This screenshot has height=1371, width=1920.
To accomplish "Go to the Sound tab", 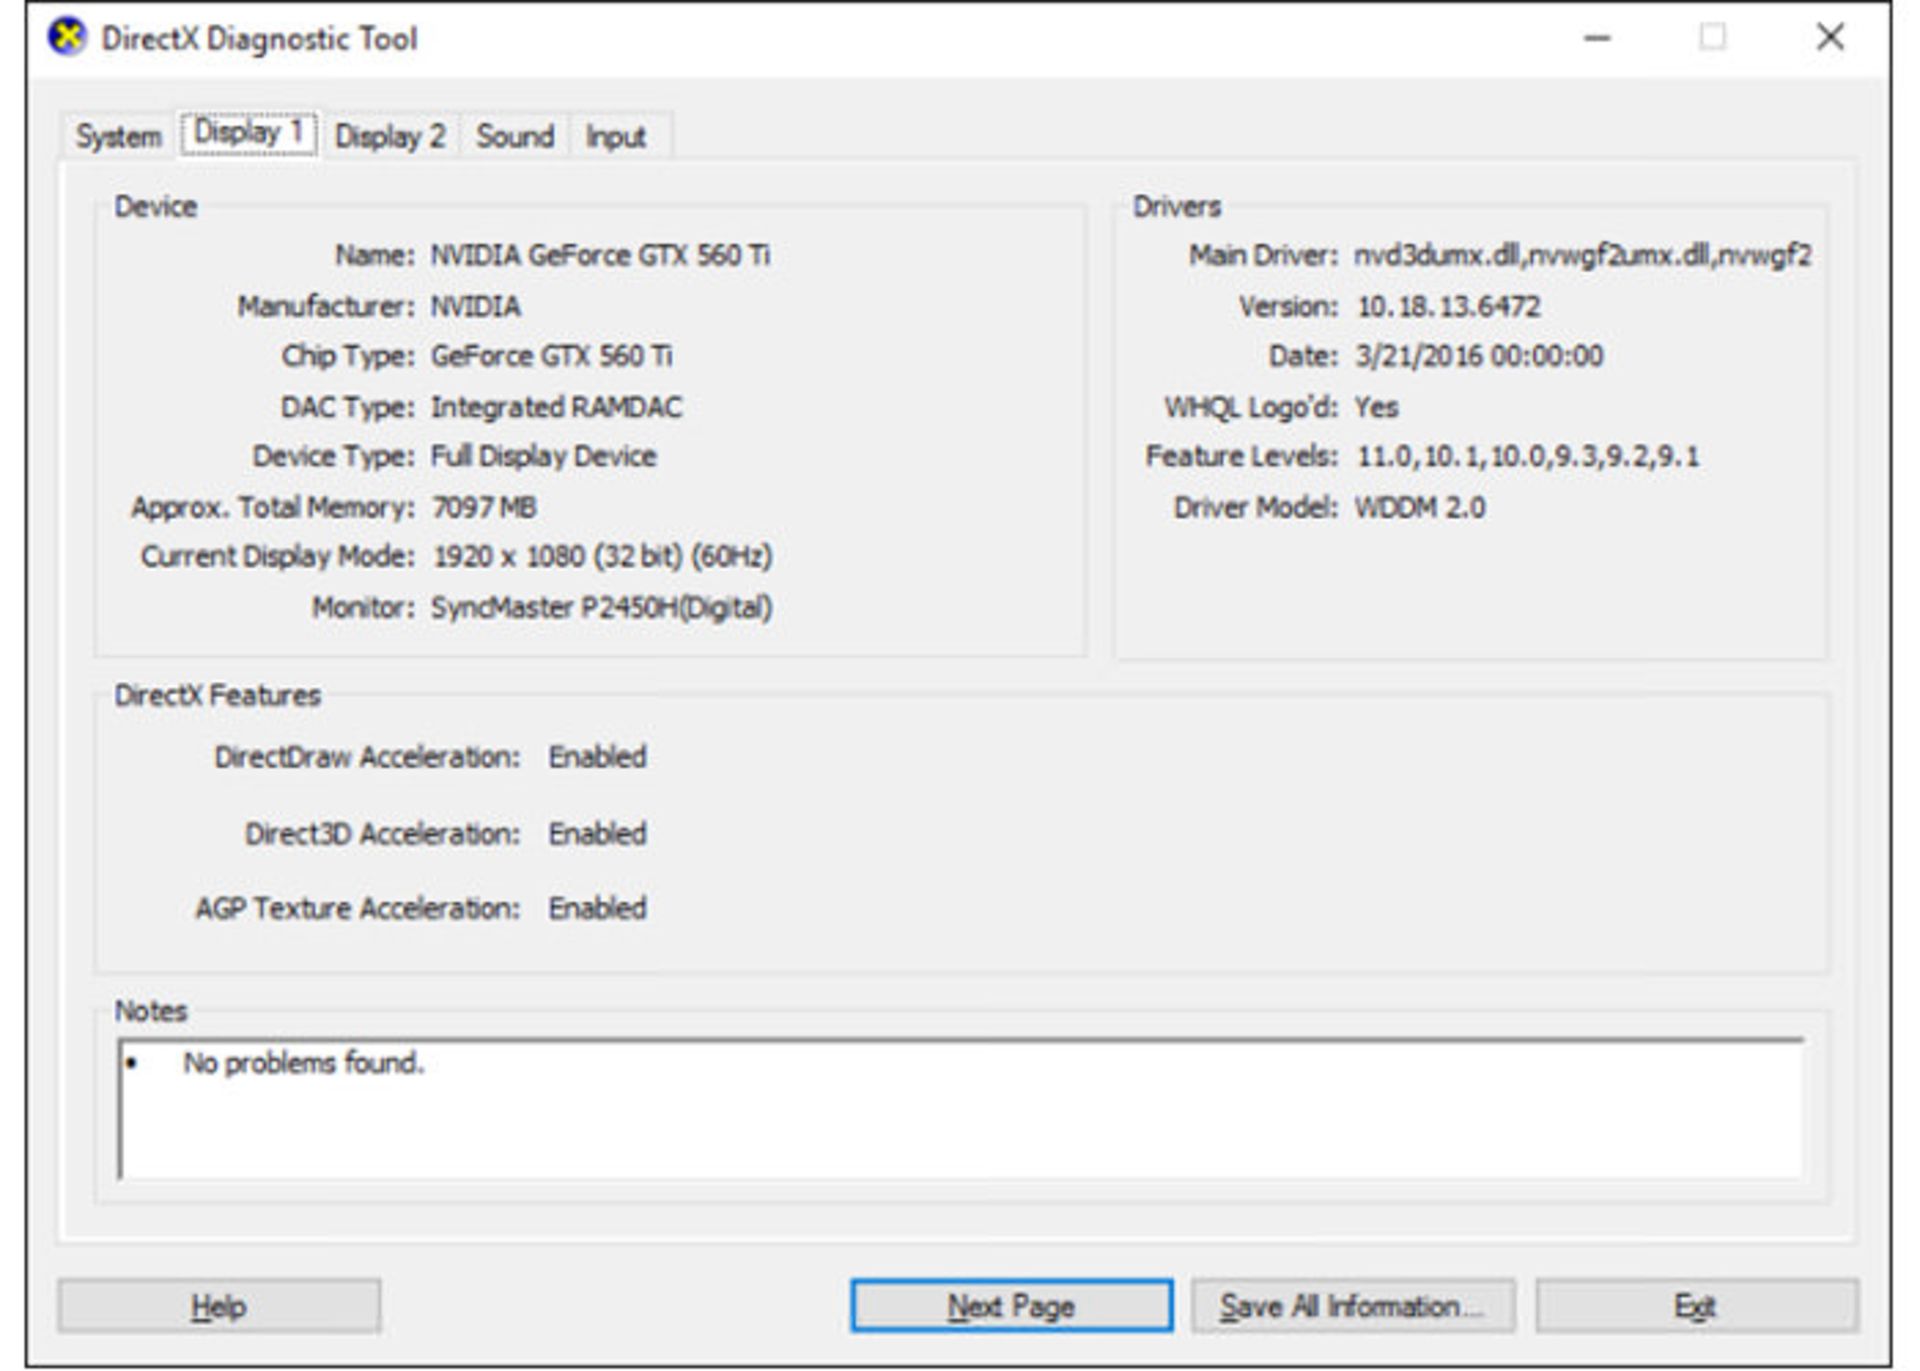I will (x=515, y=136).
